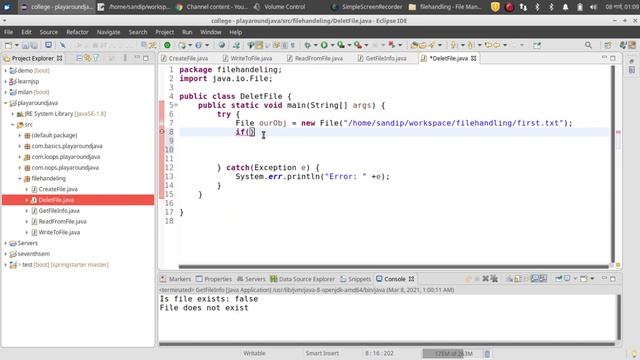Click Collapse All icon in Project Explorer
The height and width of the screenshot is (360, 640).
coord(79,58)
